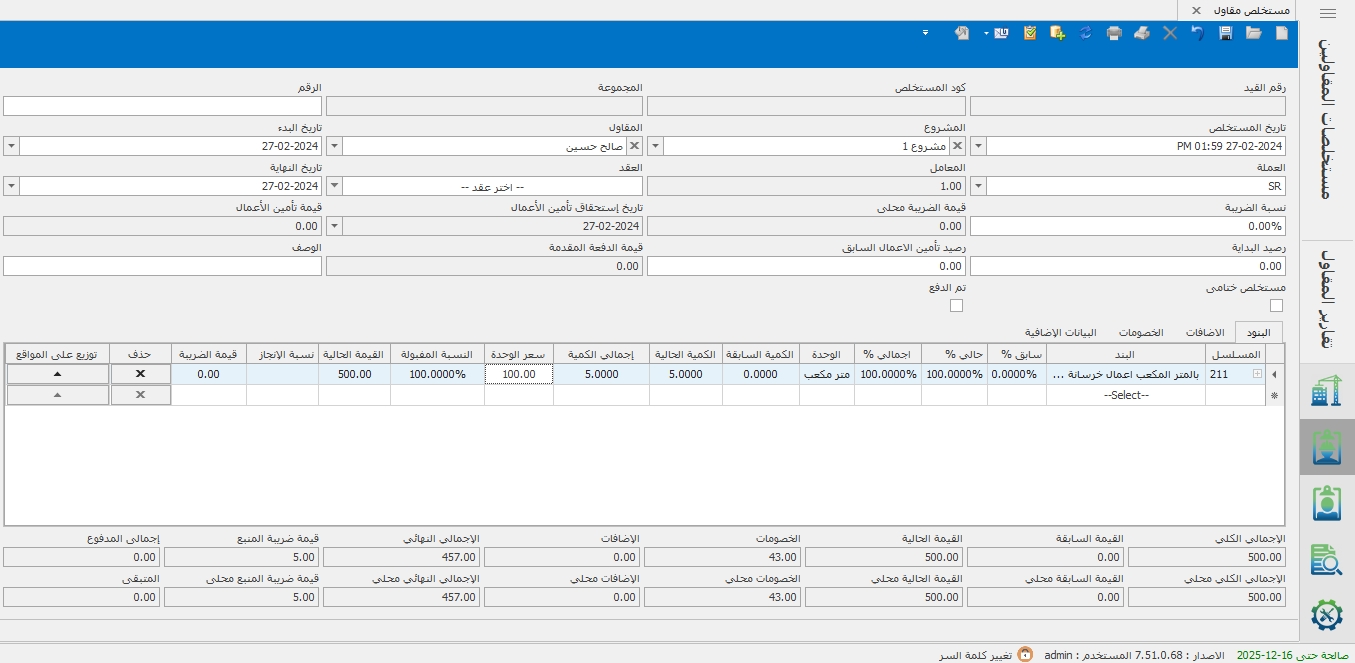Click the الوصف description input field
Viewport: 1355px width, 663px height.
point(162,266)
